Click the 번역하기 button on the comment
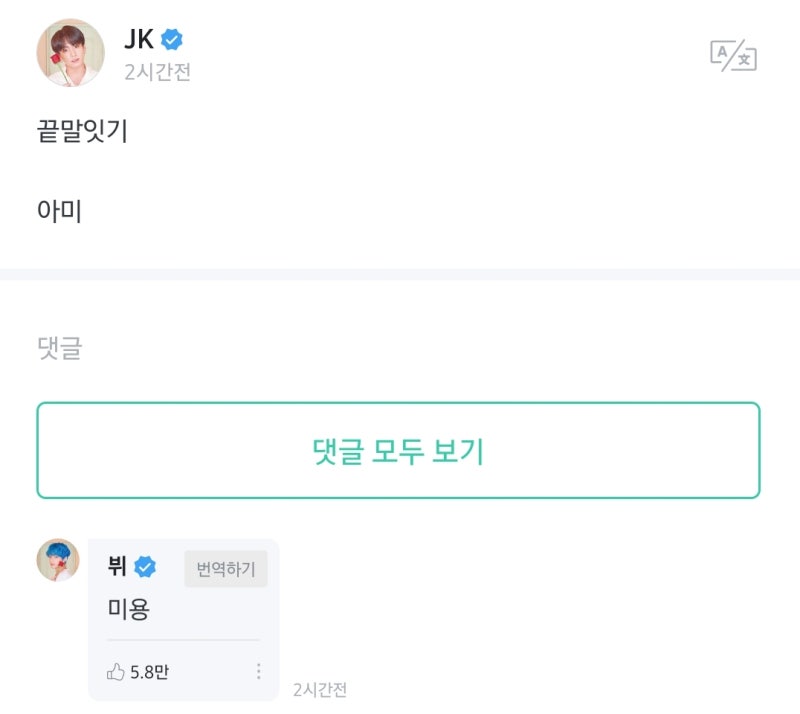 click(225, 569)
